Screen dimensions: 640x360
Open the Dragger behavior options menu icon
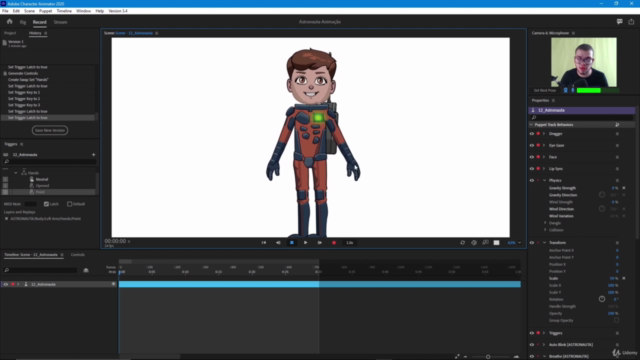[x=617, y=133]
